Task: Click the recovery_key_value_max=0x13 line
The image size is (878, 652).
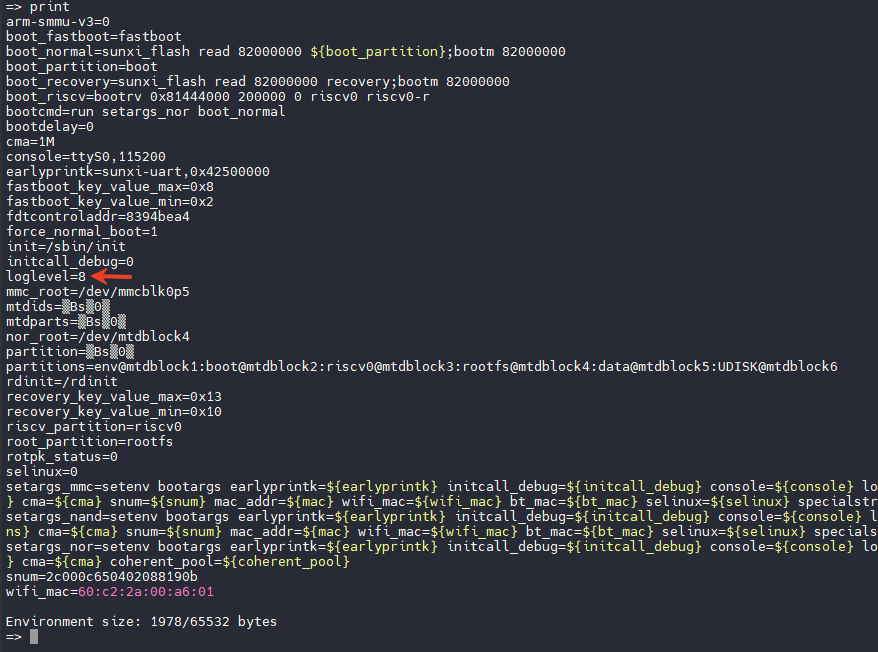Action: point(114,397)
